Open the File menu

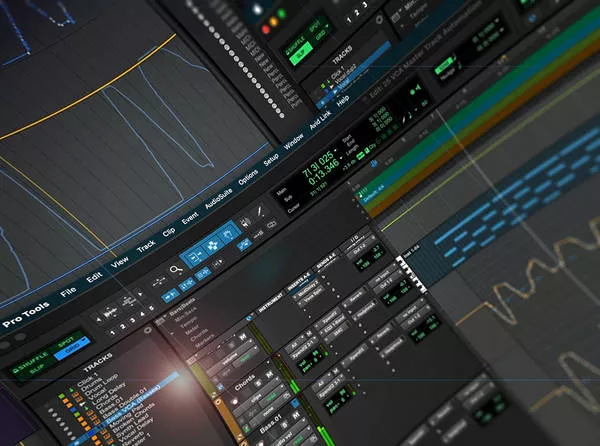pyautogui.click(x=68, y=292)
